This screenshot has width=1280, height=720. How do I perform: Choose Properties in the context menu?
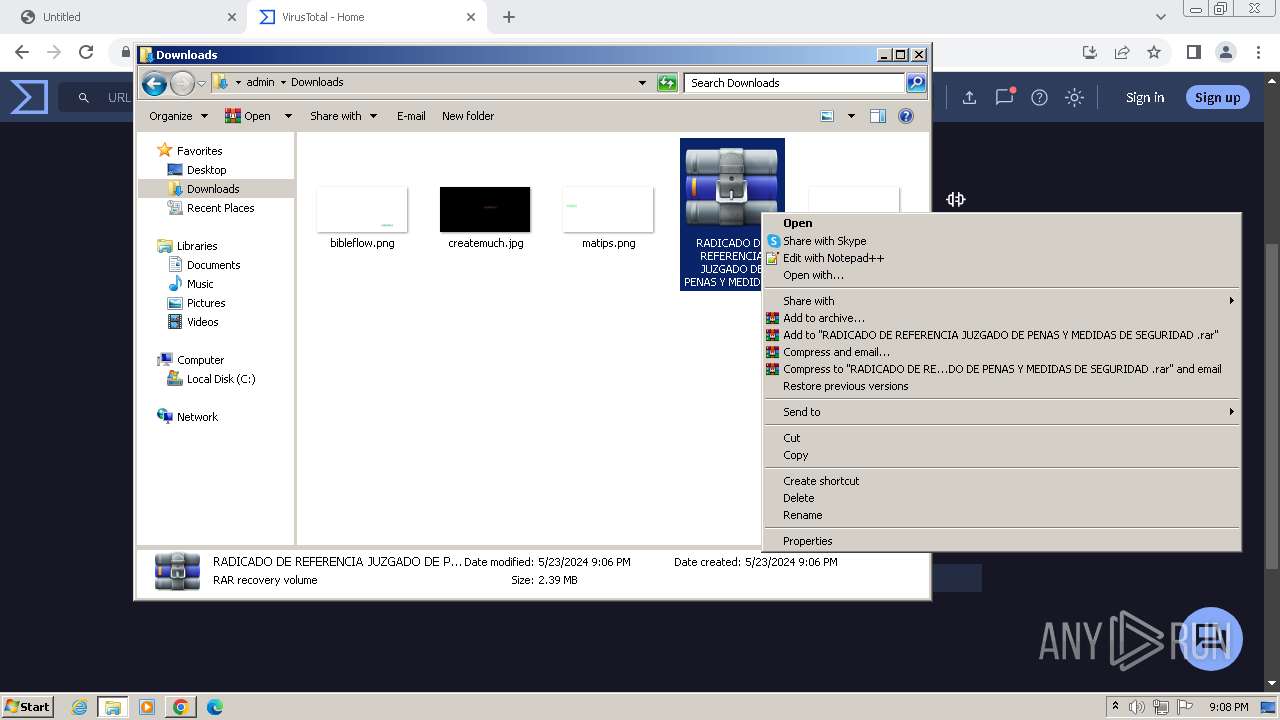[1002, 541]
